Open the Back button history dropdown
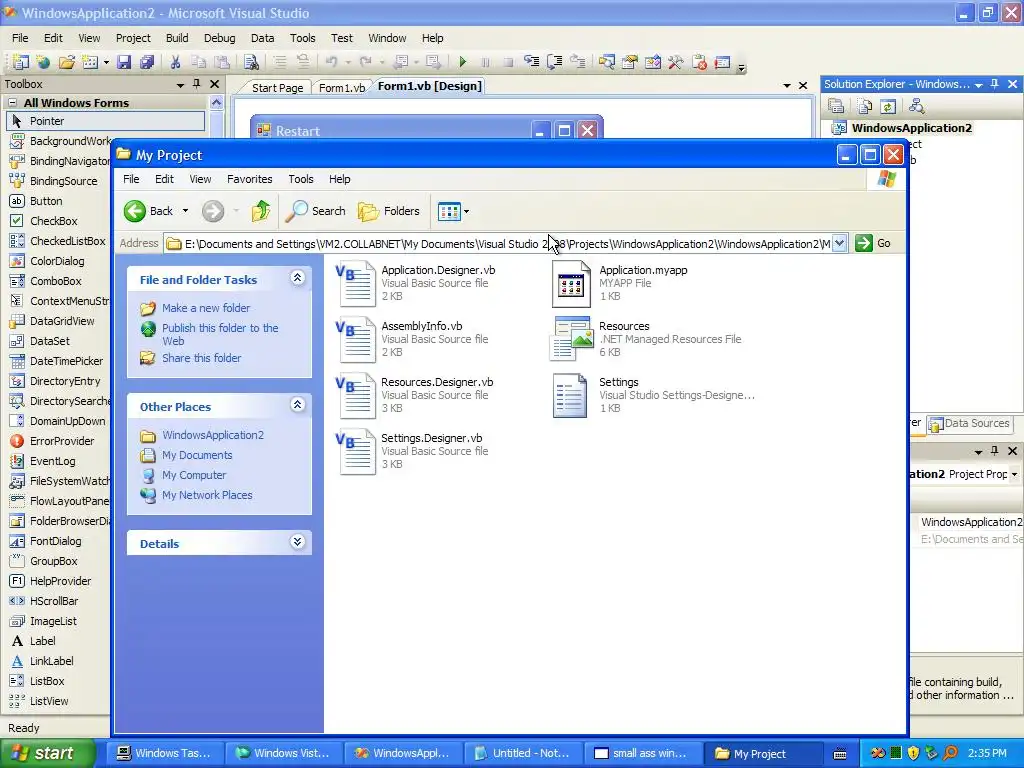 click(x=185, y=211)
